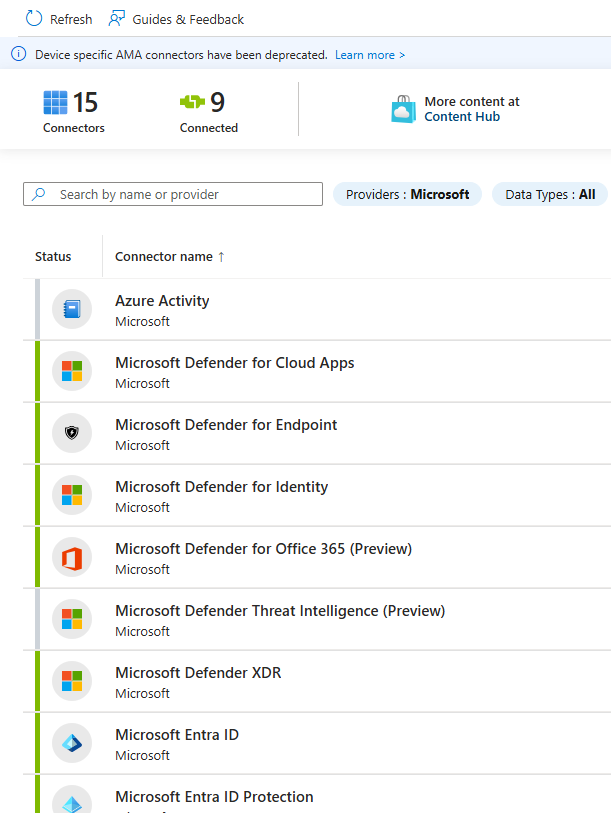The image size is (611, 813).
Task: Click the More content at label
Action: pyautogui.click(x=472, y=102)
